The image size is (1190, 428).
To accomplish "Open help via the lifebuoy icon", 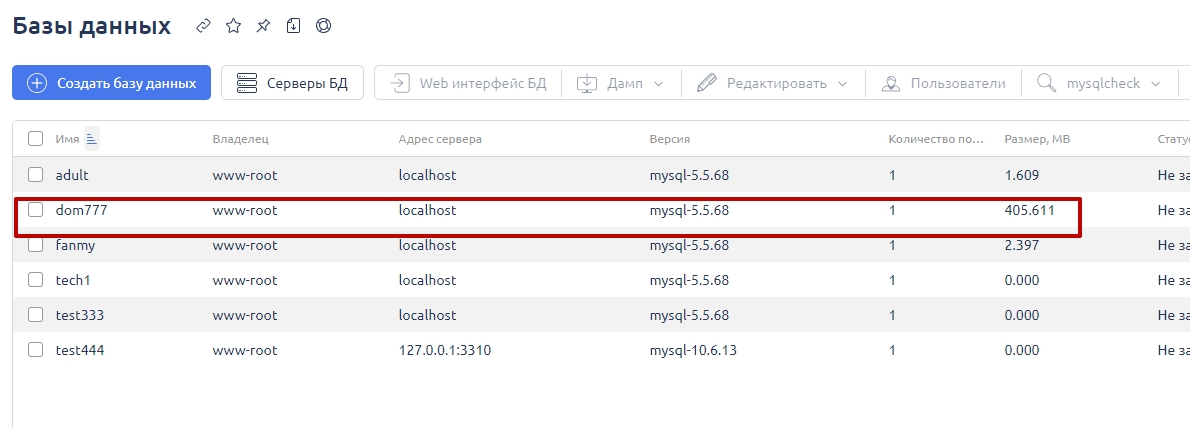I will tap(323, 26).
